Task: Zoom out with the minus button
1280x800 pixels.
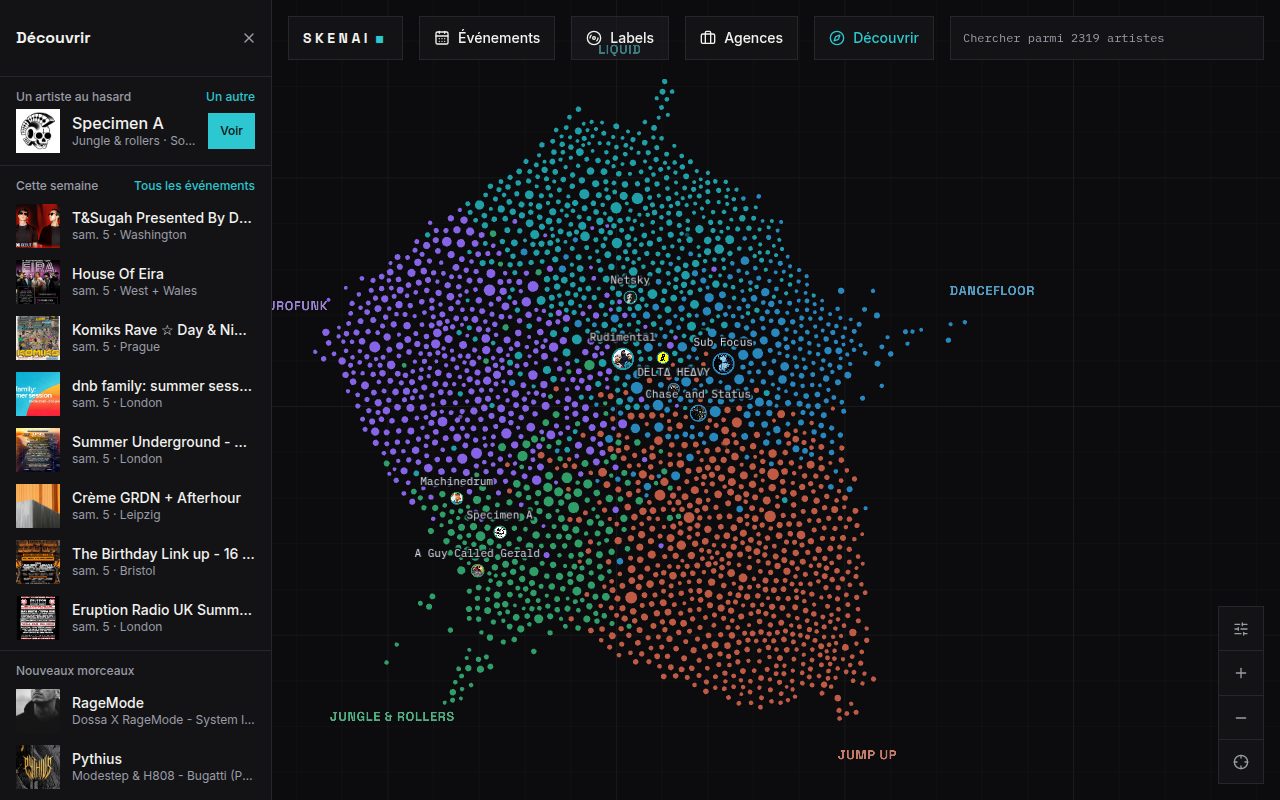Action: coord(1241,718)
